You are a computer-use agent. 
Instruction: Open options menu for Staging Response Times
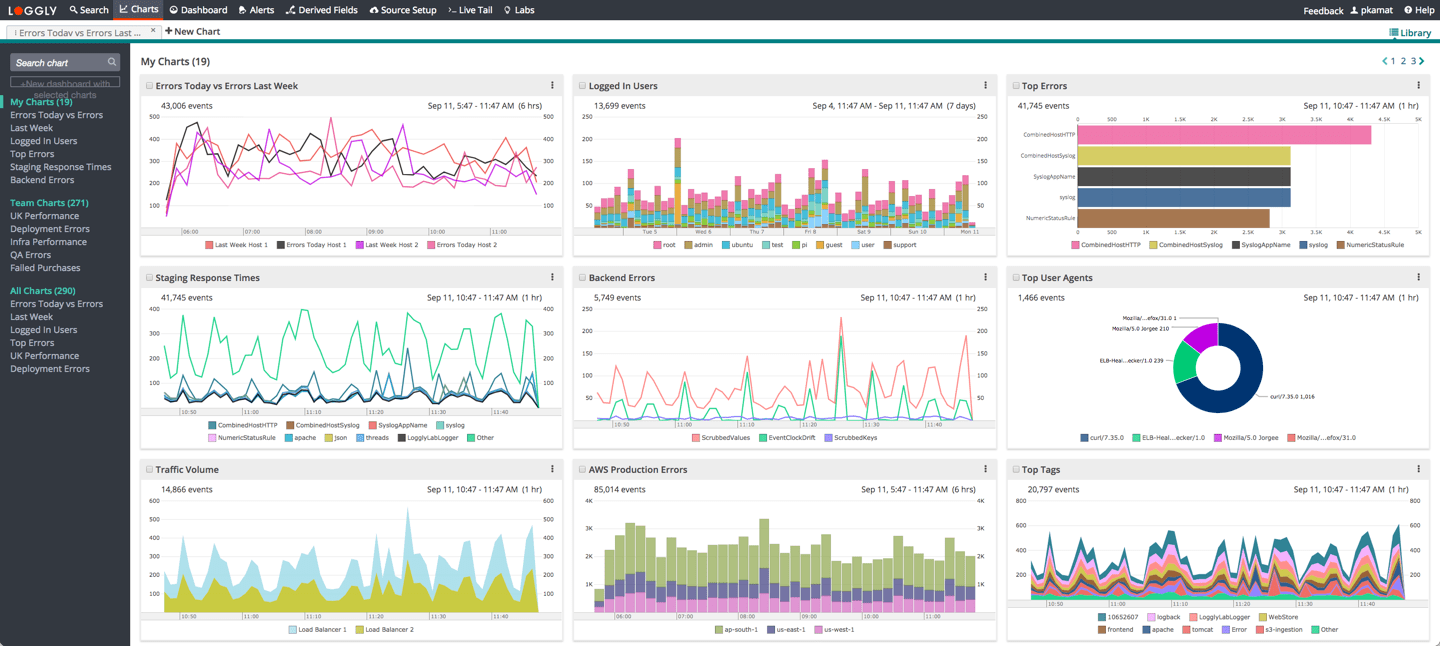(x=553, y=277)
